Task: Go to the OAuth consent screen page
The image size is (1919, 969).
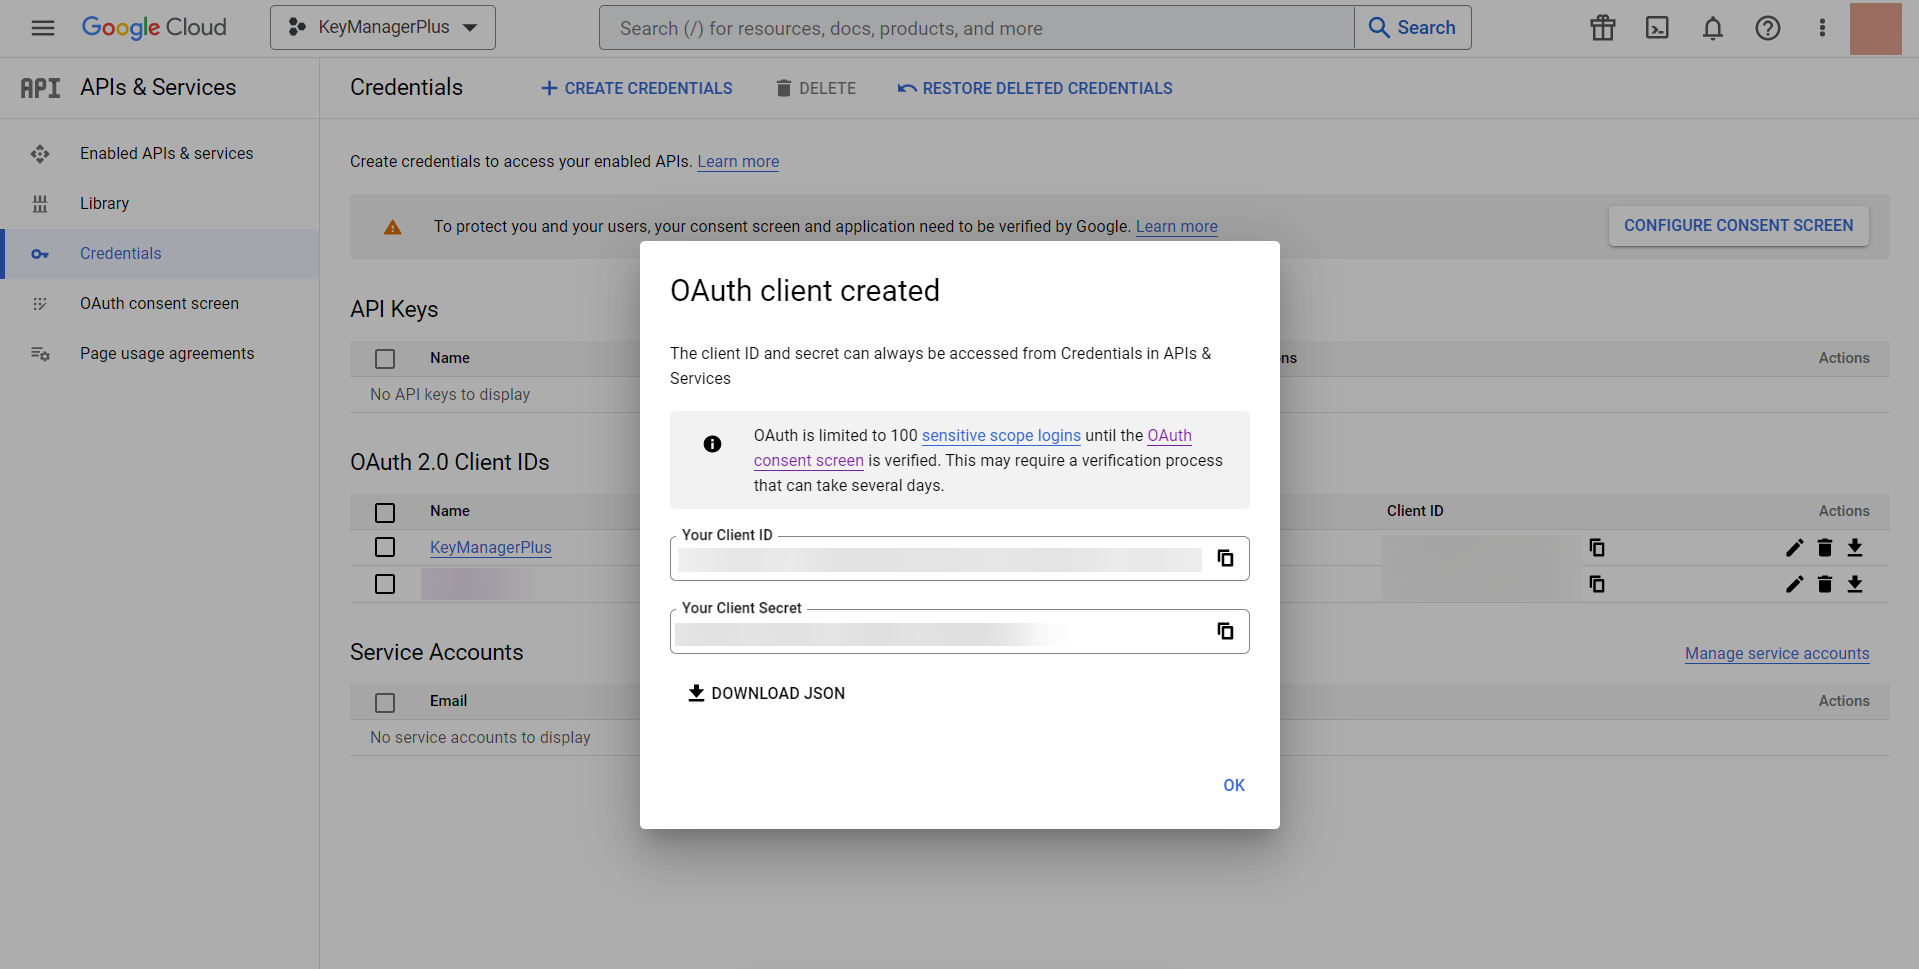Action: coord(159,303)
